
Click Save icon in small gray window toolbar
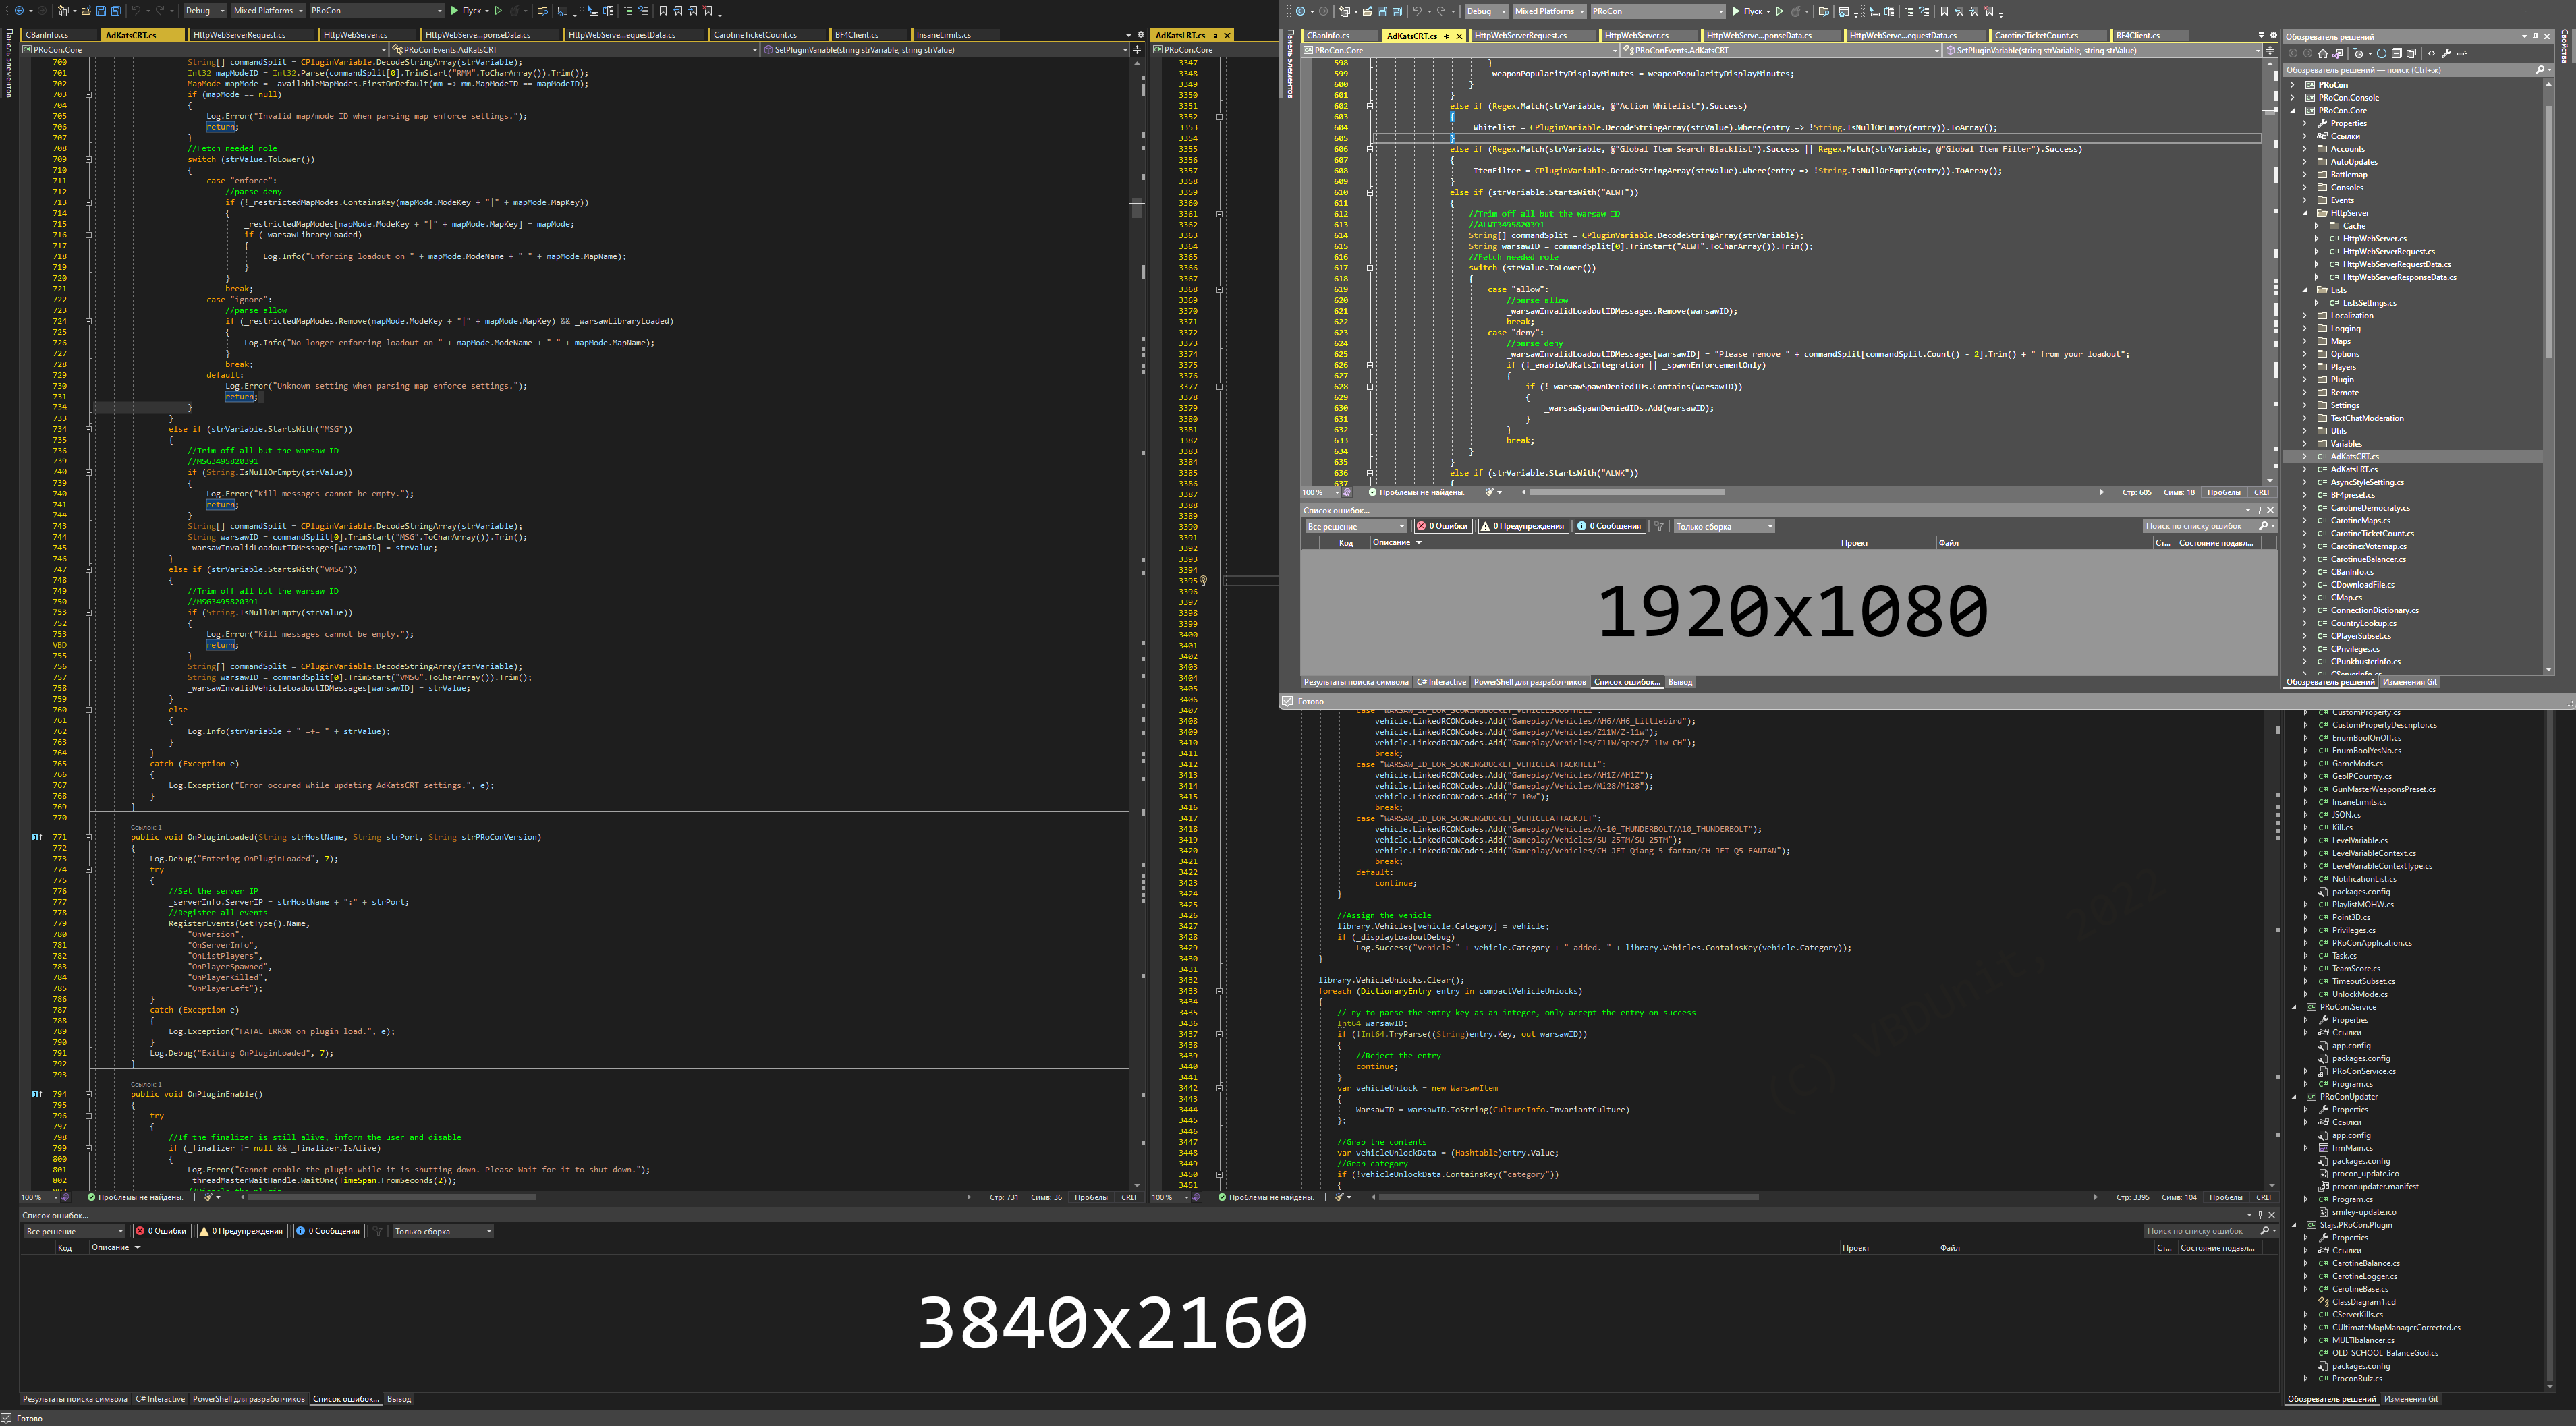(1382, 11)
